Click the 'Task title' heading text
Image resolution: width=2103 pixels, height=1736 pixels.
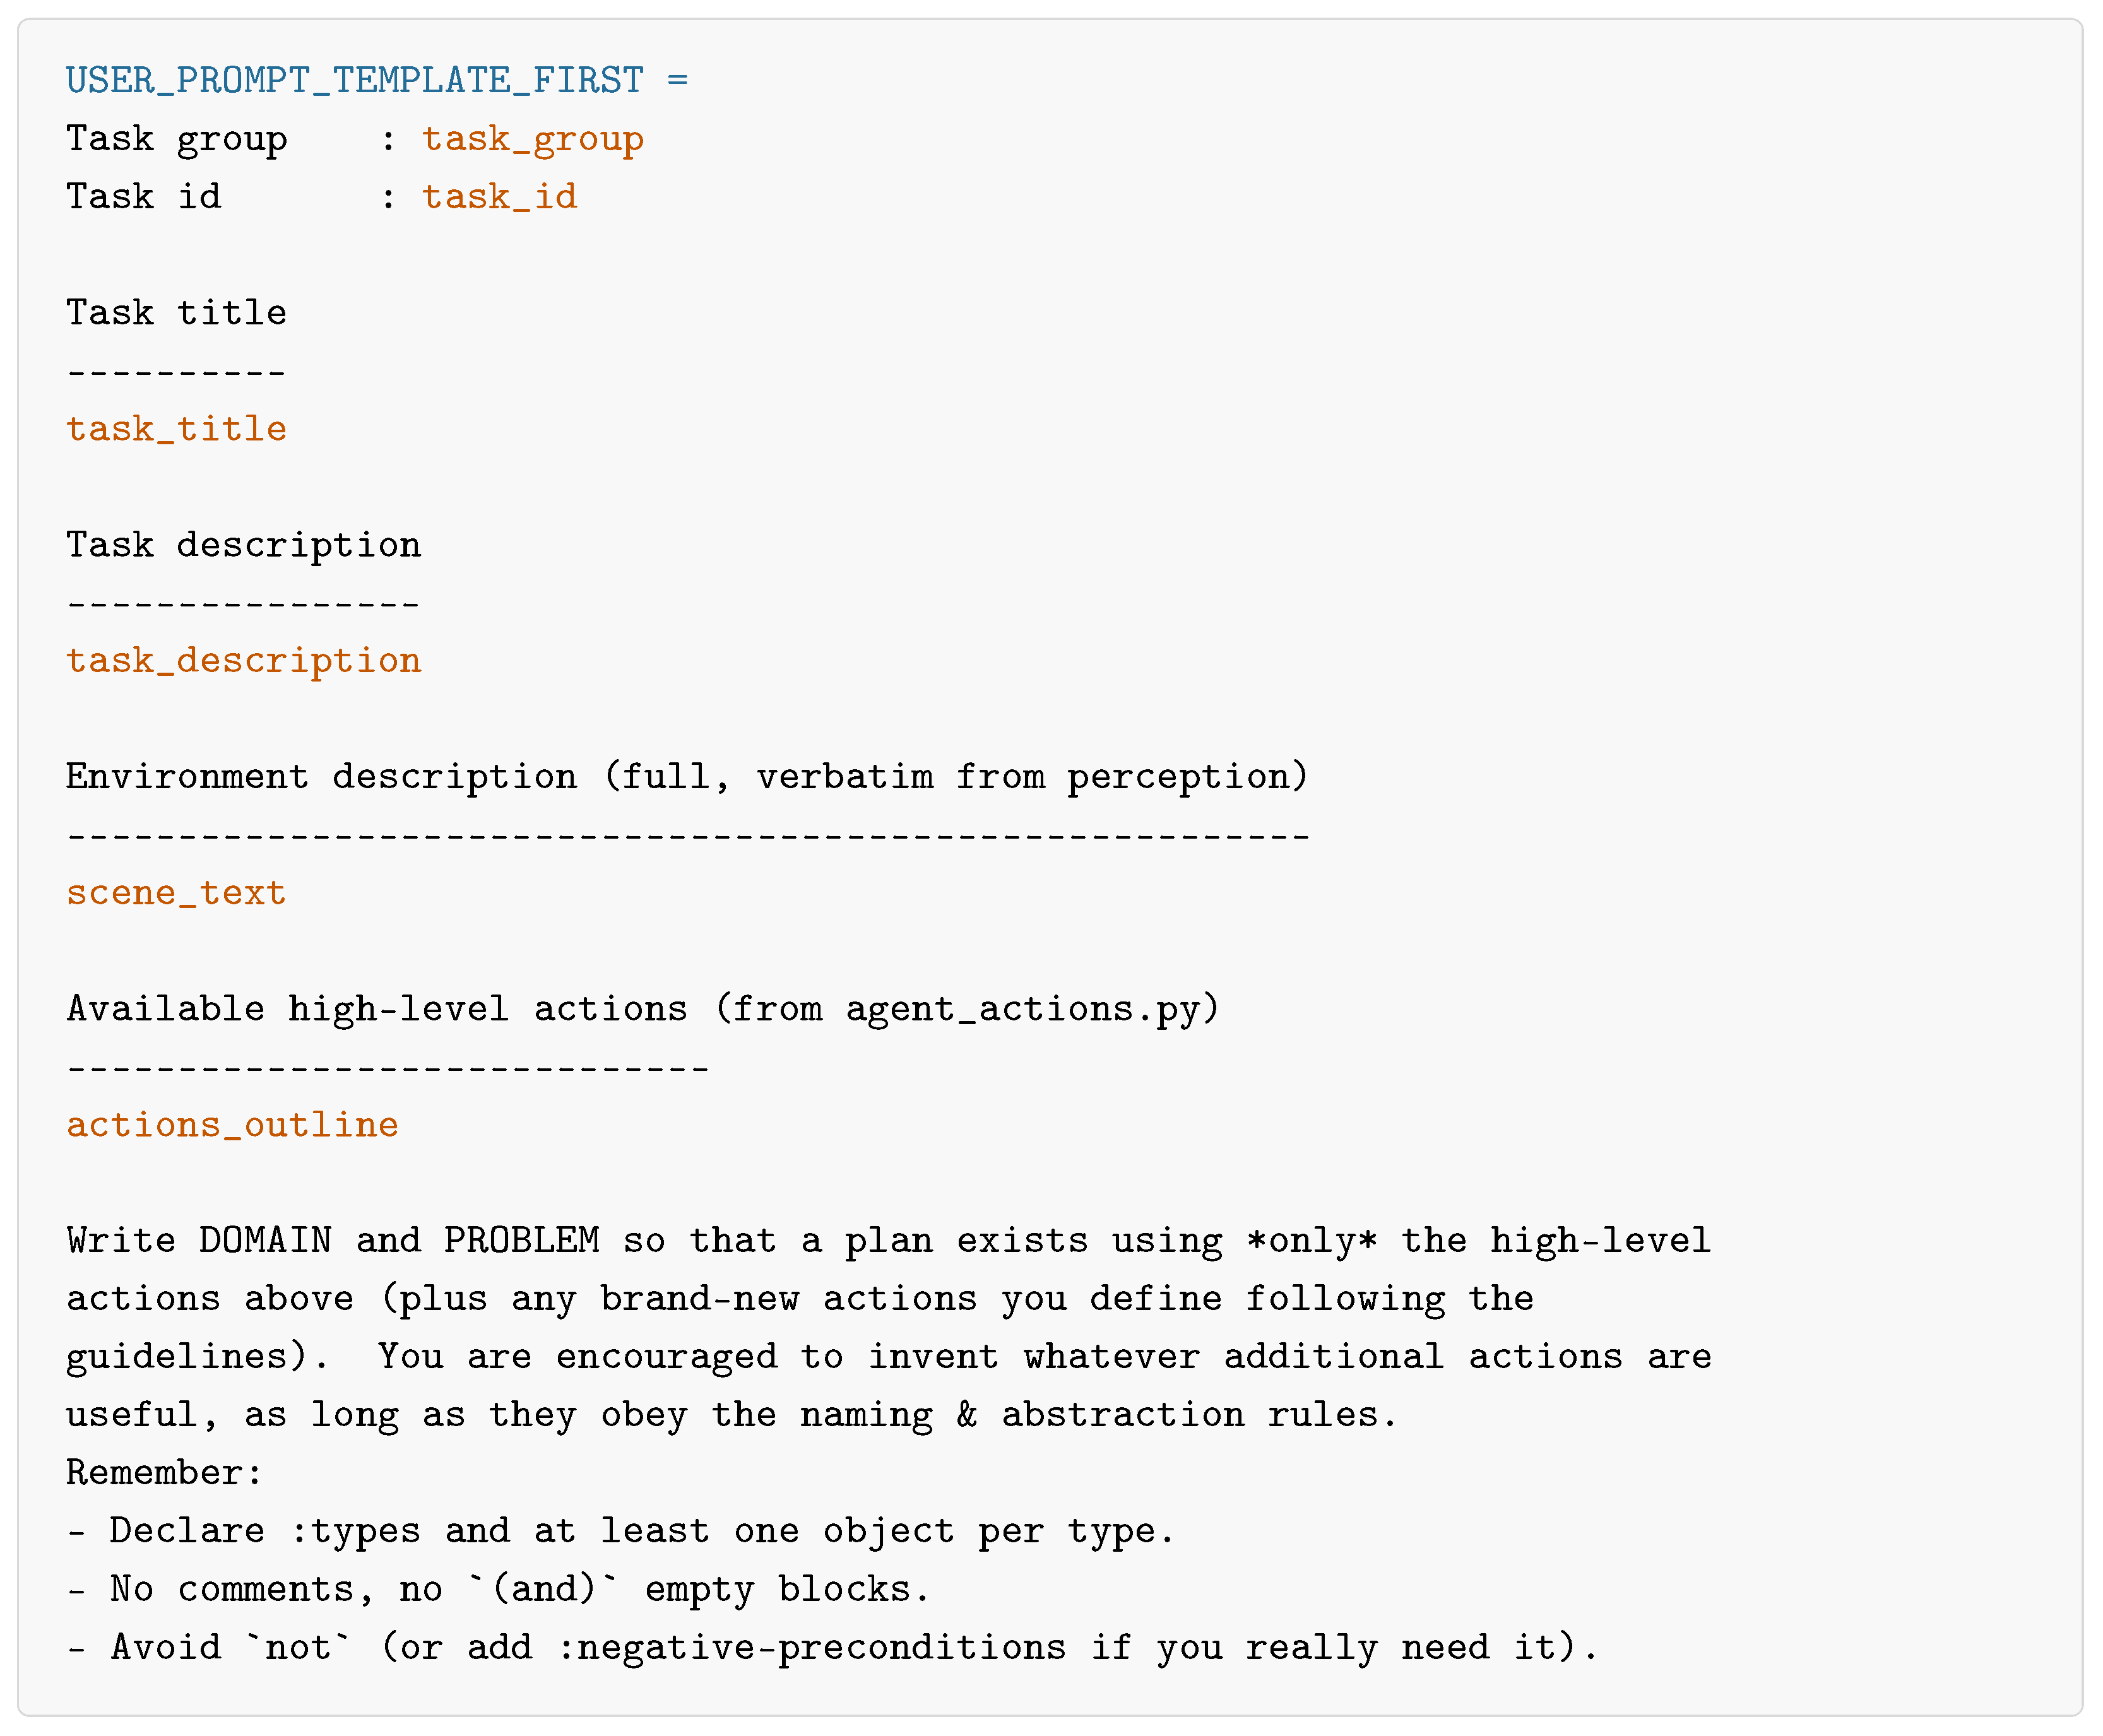177,313
